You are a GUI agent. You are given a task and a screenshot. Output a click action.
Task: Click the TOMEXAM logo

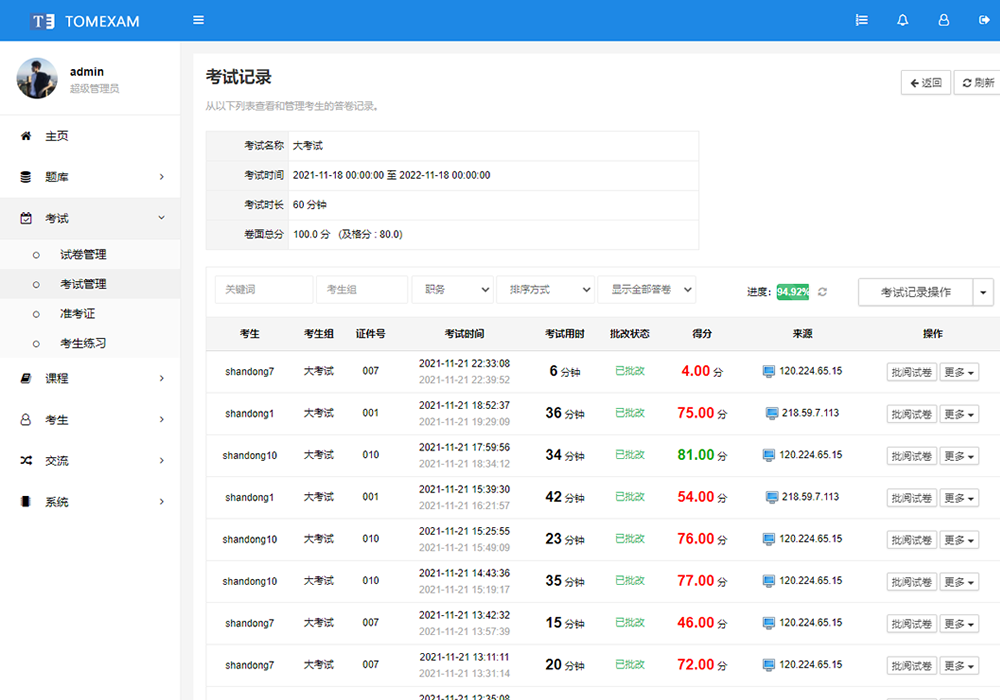point(85,21)
